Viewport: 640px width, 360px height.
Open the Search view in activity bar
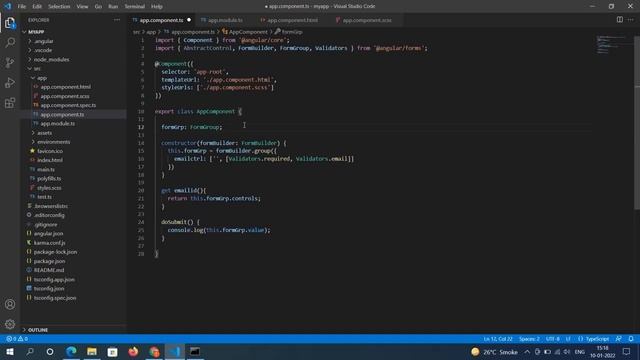click(10, 42)
